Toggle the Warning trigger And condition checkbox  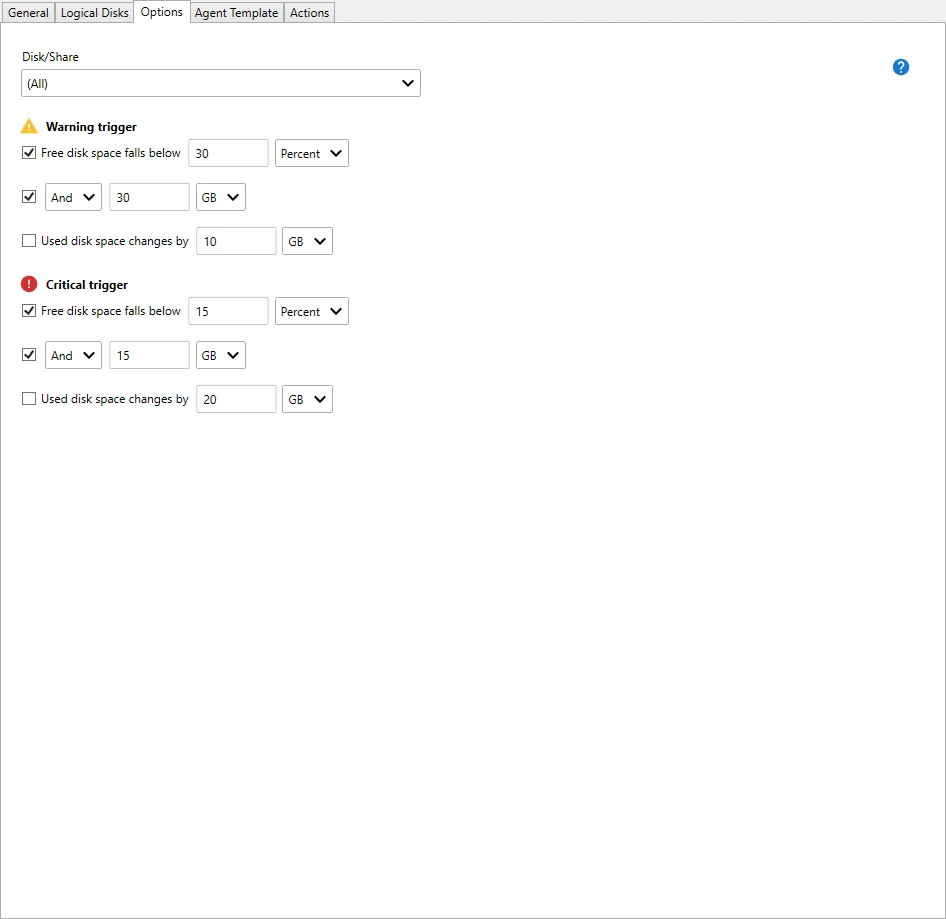29,197
